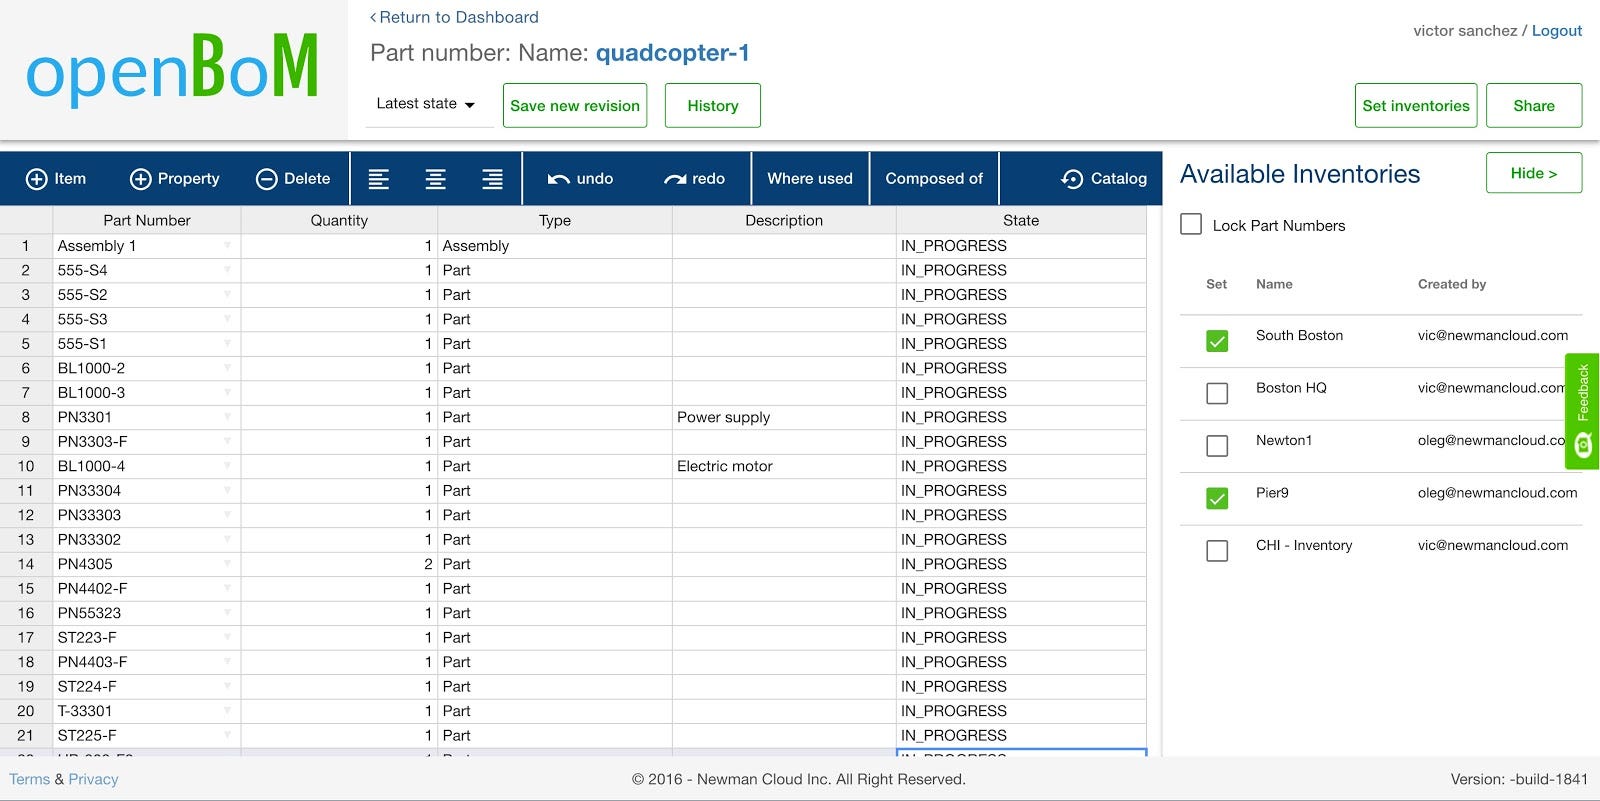Viewport: 1600px width, 801px height.
Task: Click the Delete toolbar button
Action: coord(293,179)
